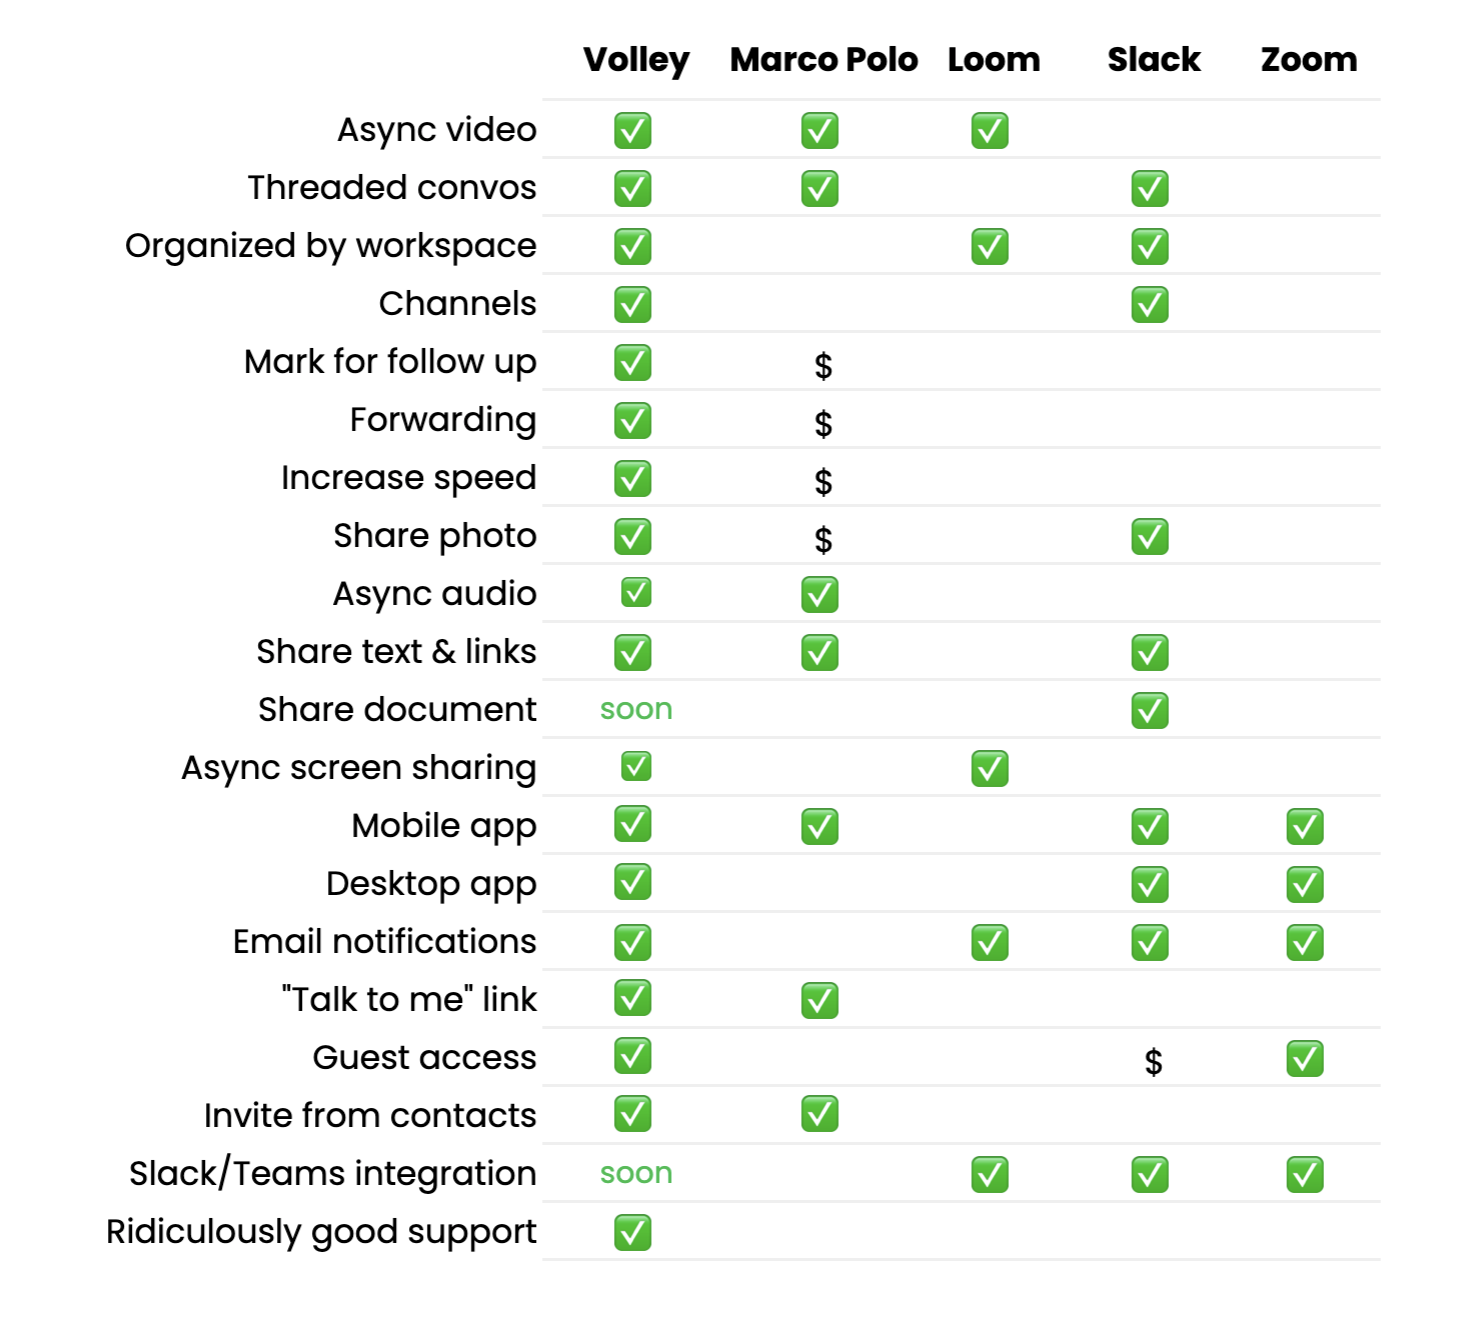Click the Zoom column header
This screenshot has height=1328, width=1478.
(1309, 59)
